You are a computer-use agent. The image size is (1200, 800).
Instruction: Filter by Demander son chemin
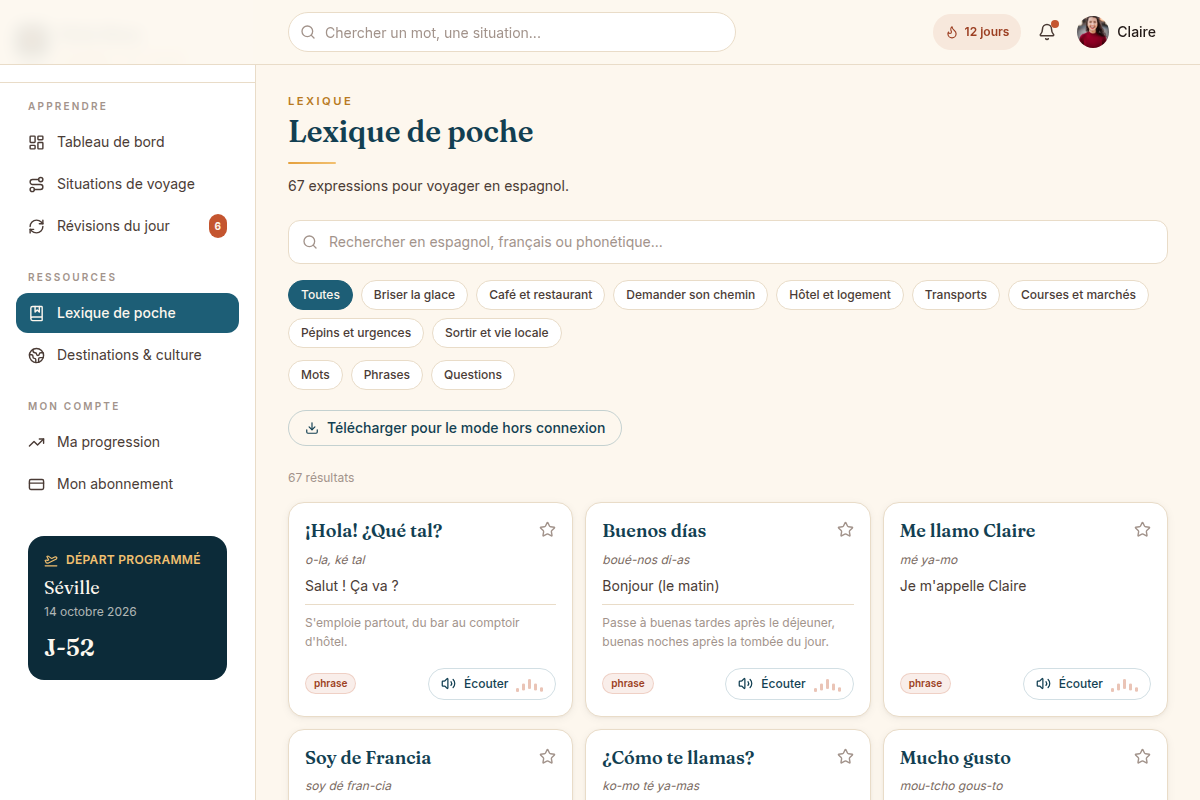pyautogui.click(x=690, y=295)
